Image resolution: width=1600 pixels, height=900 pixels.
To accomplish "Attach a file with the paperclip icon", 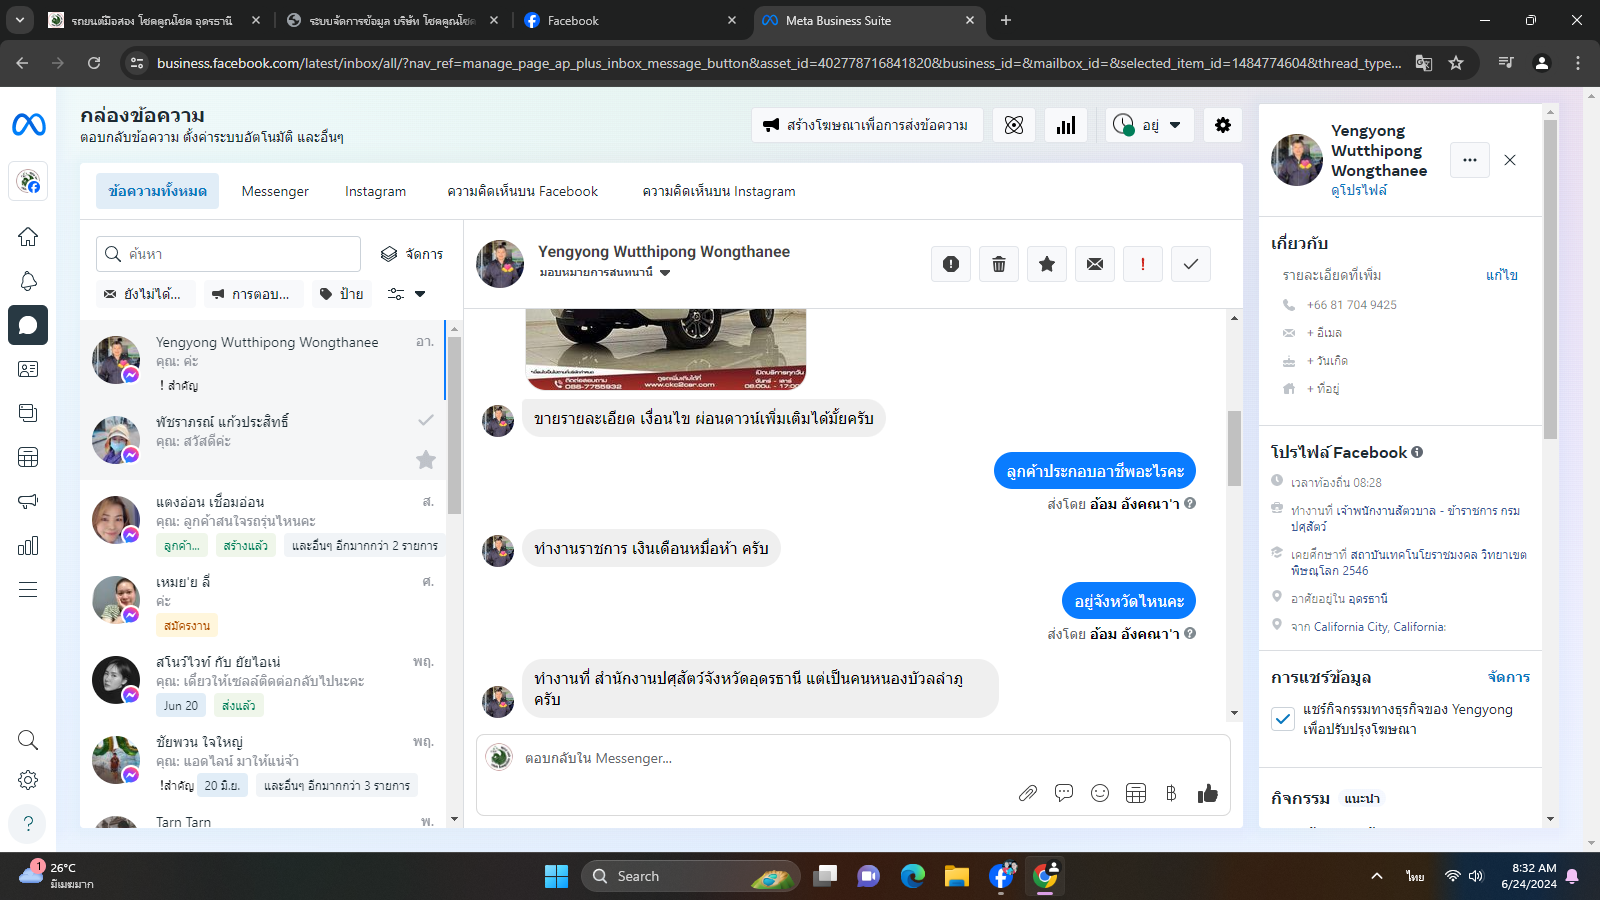I will pos(1028,793).
